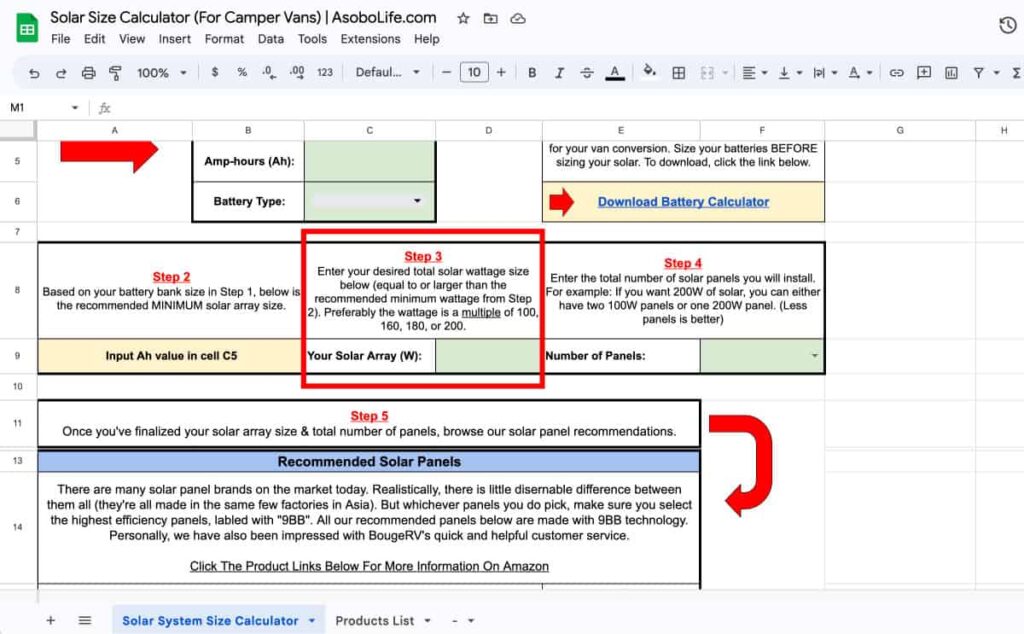Click the functions sigma icon

tap(1016, 73)
